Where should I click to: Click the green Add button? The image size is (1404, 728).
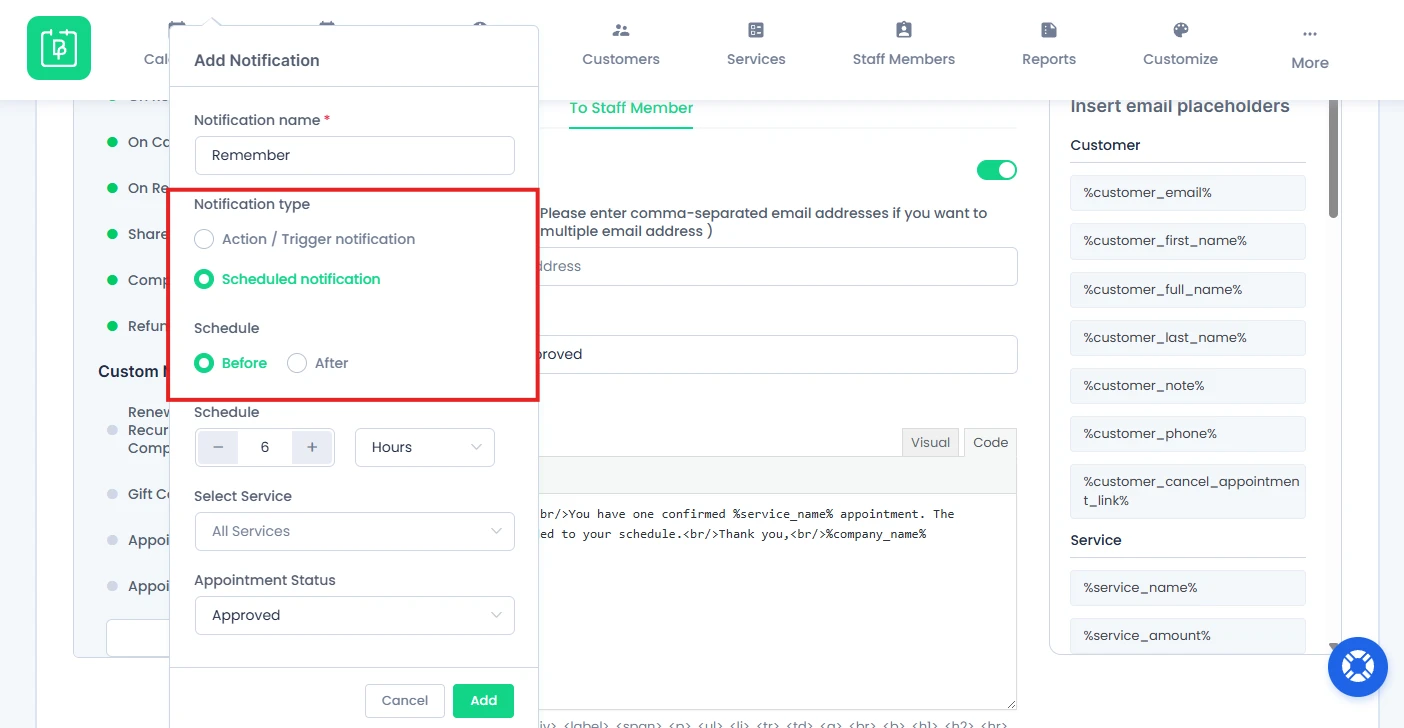484,701
